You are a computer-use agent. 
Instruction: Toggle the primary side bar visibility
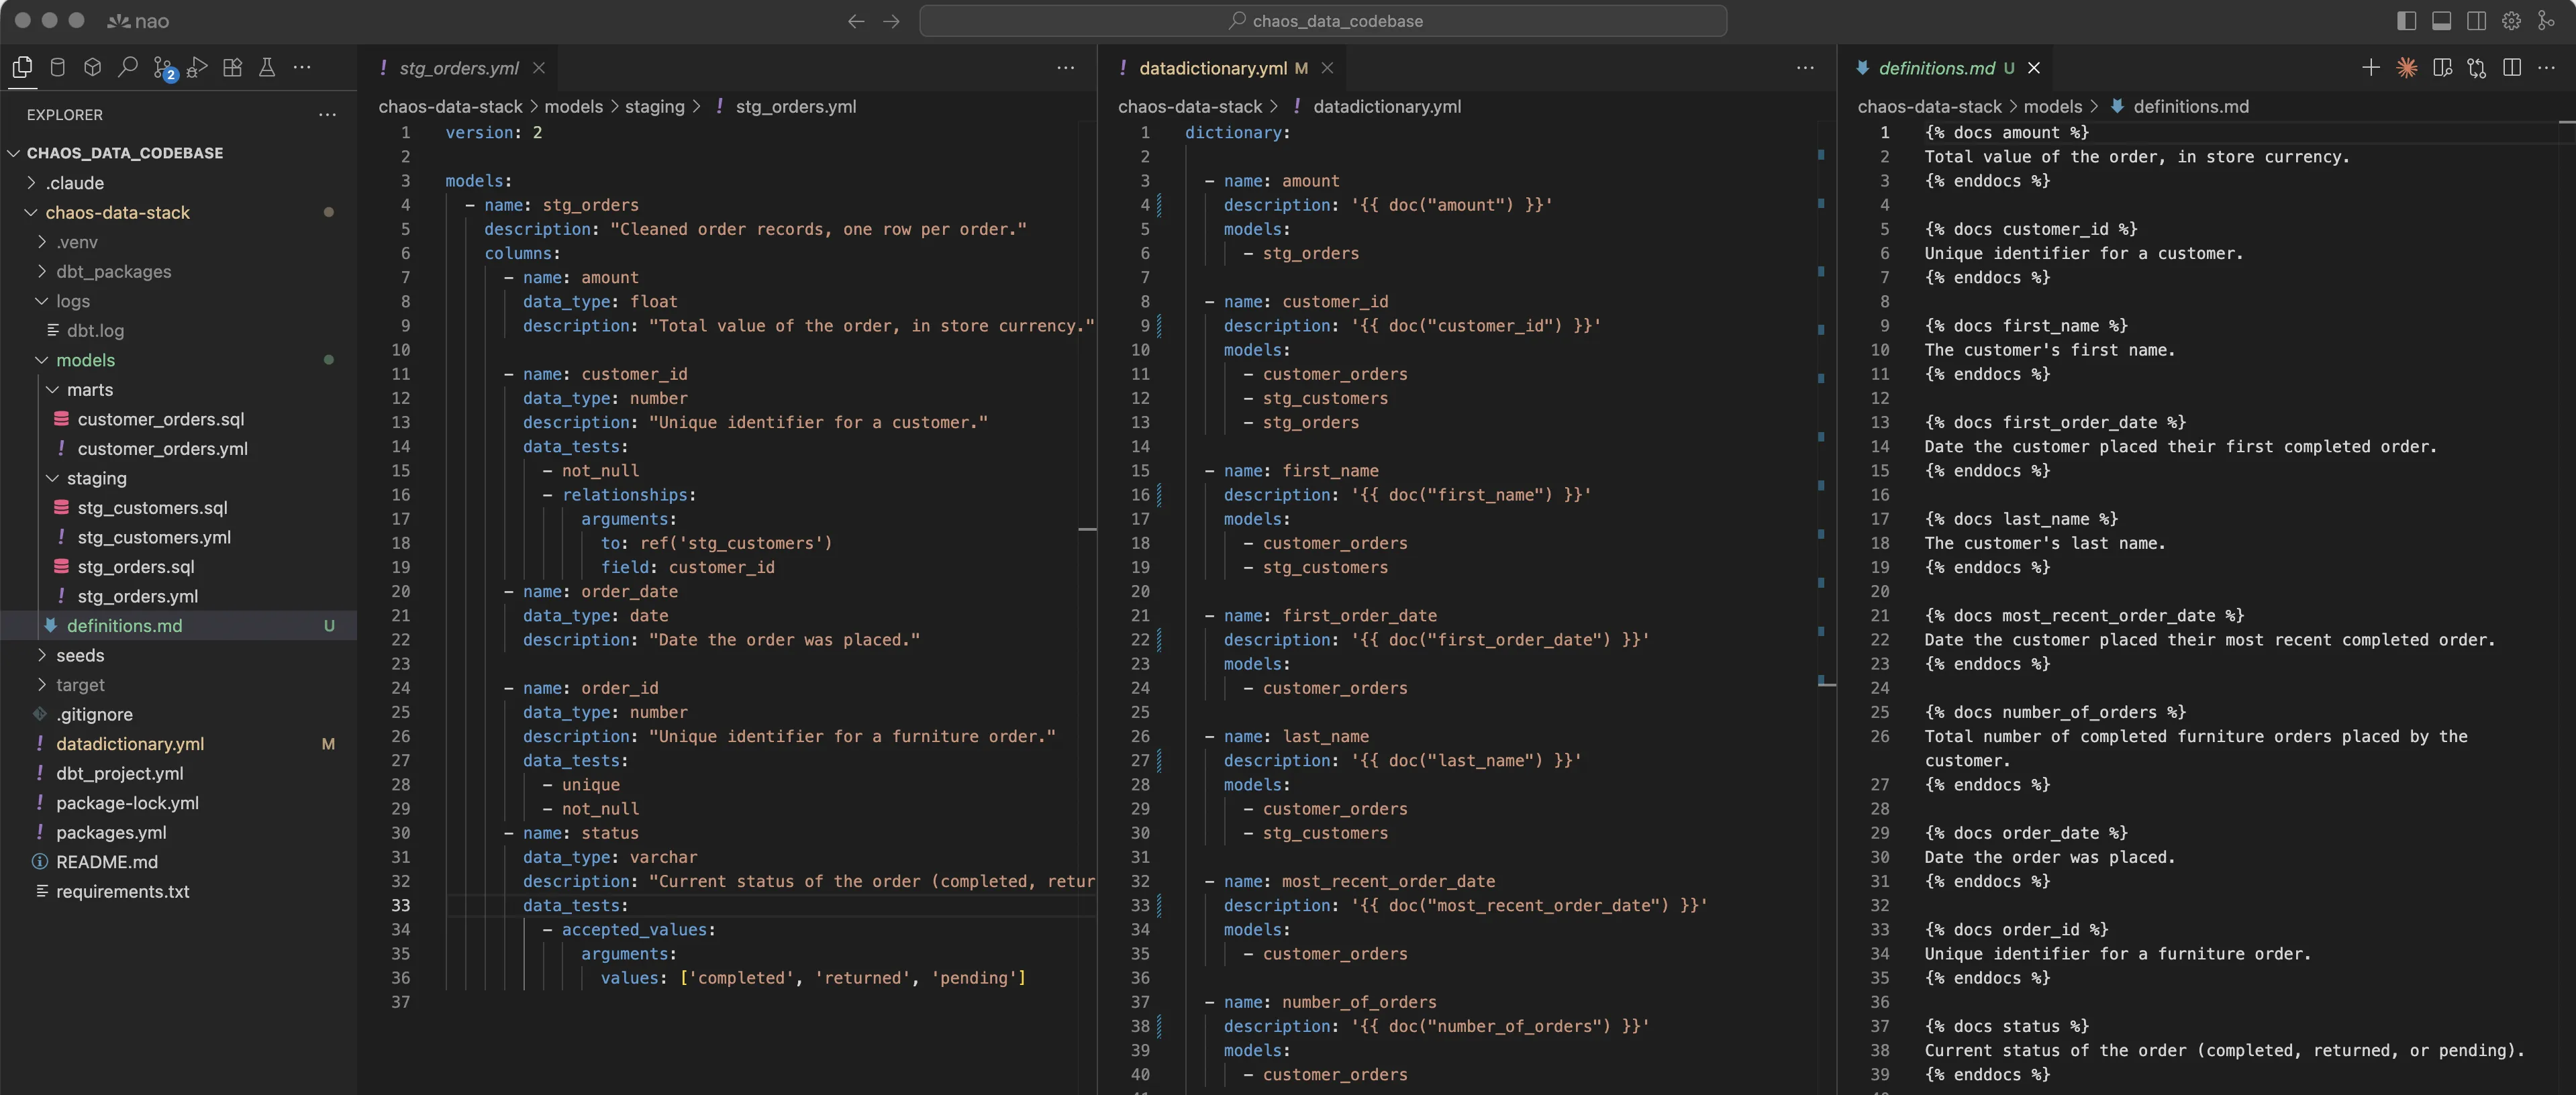point(2407,21)
